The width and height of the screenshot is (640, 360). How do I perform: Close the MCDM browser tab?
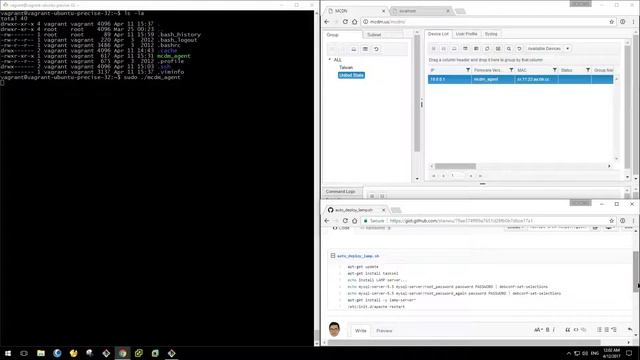[383, 11]
